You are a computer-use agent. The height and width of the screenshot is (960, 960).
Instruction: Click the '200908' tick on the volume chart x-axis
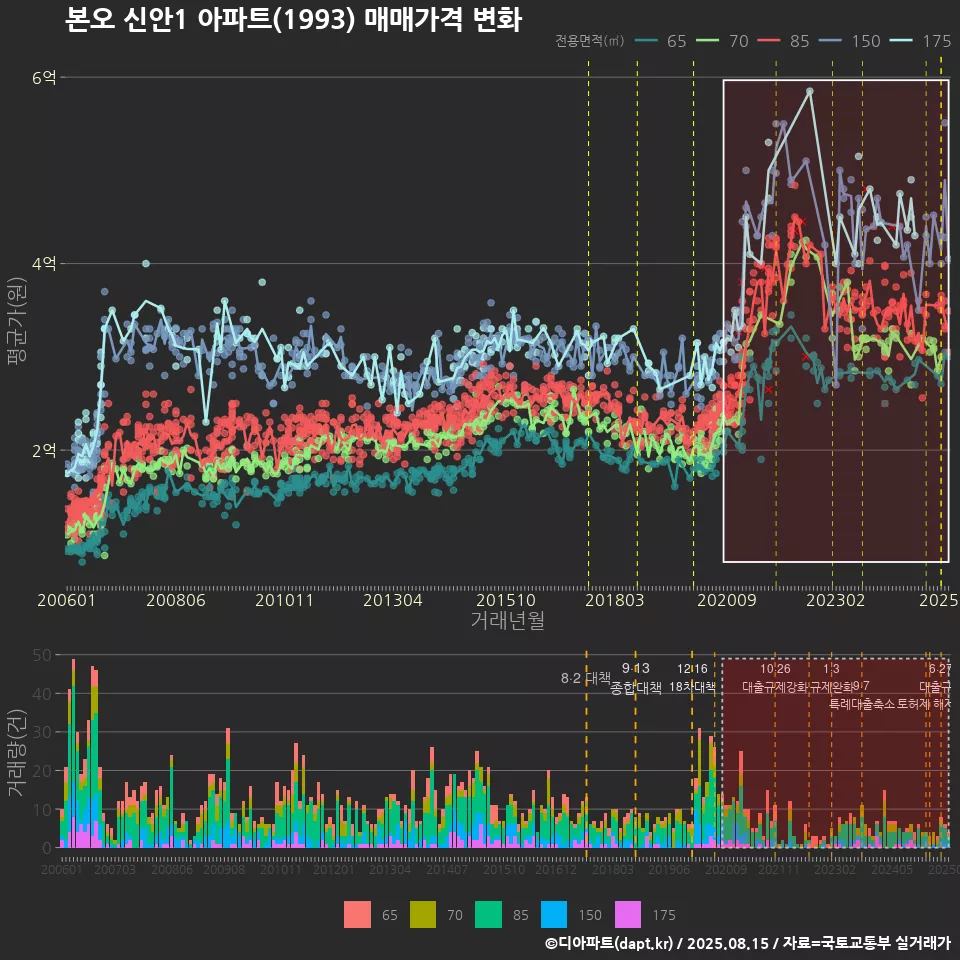224,869
